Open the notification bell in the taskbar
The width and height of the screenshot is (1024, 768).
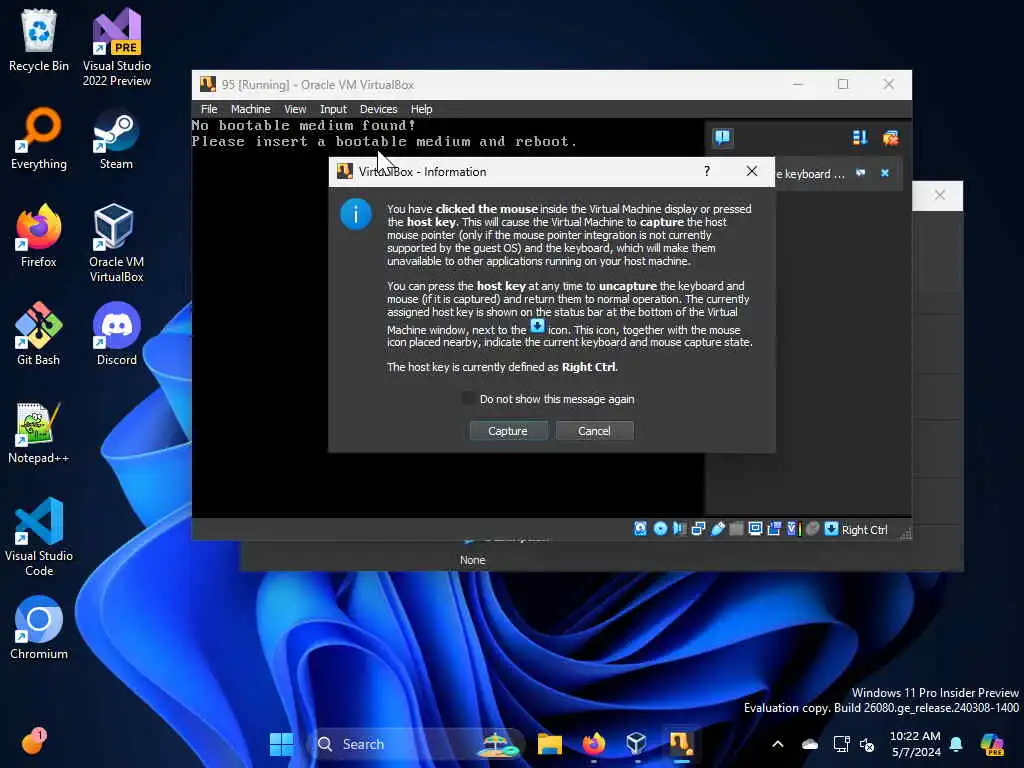(x=956, y=744)
